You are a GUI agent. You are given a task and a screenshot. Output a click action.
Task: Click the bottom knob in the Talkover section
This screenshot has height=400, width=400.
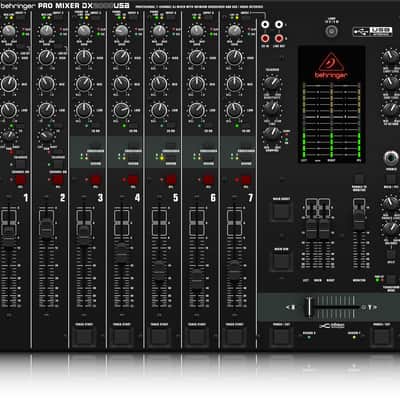[x=272, y=134]
